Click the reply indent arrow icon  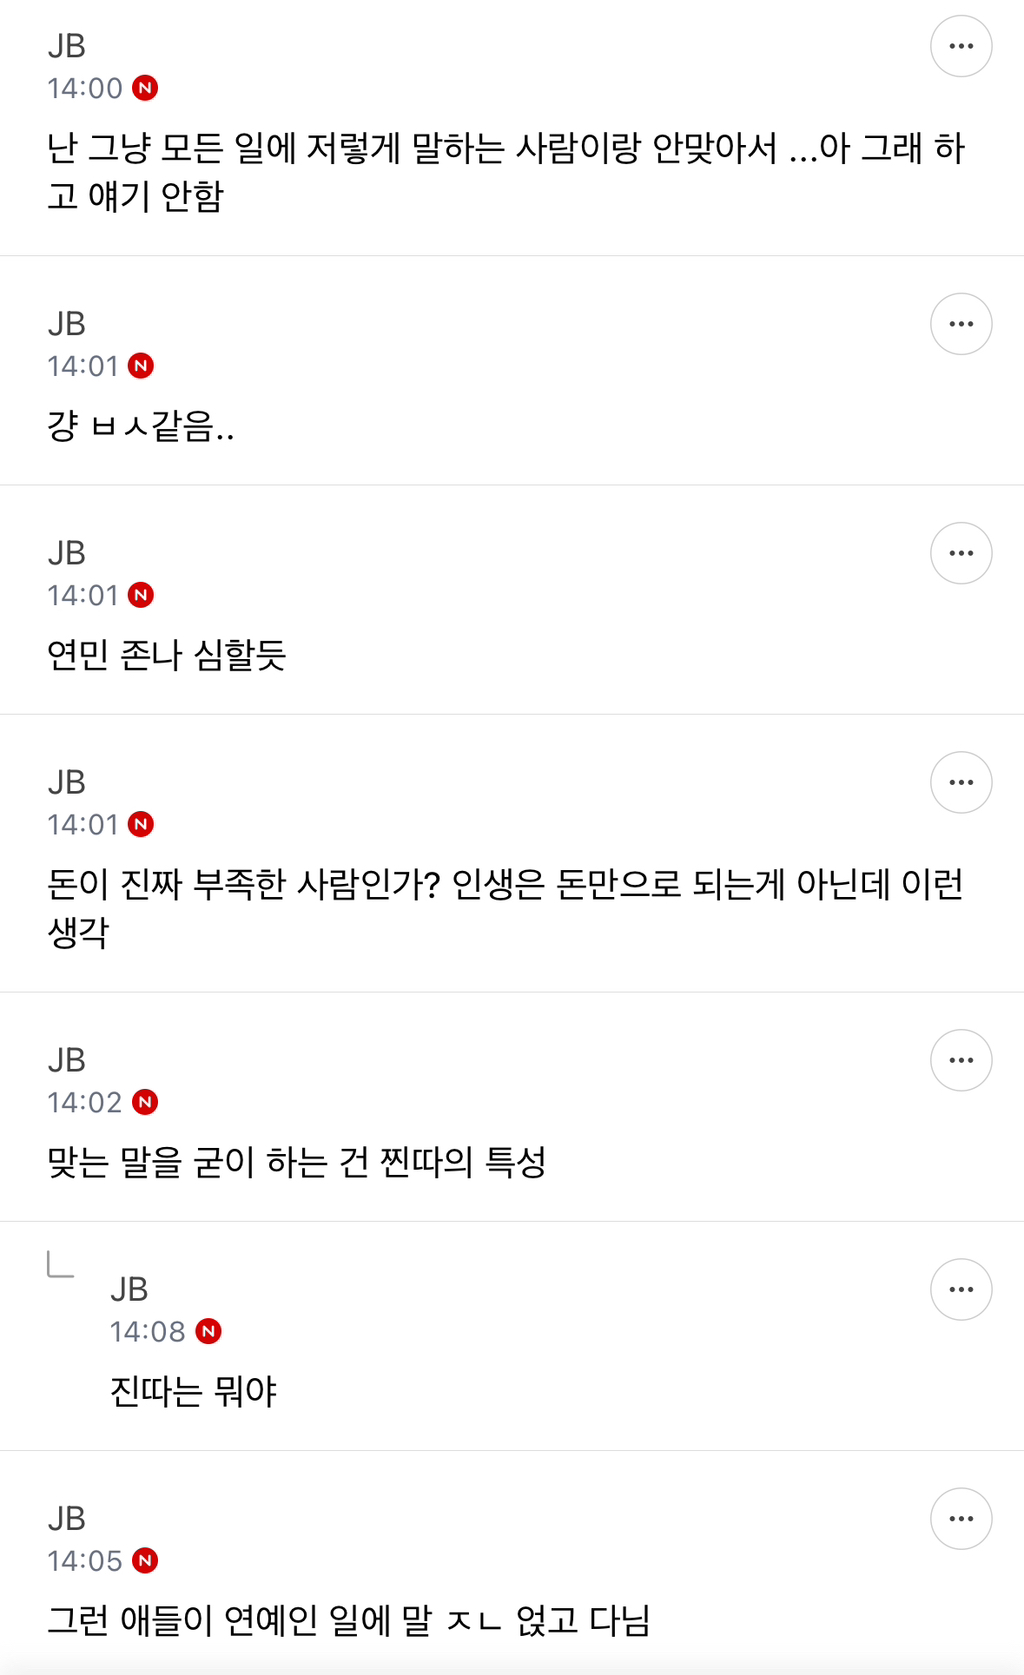click(60, 1265)
